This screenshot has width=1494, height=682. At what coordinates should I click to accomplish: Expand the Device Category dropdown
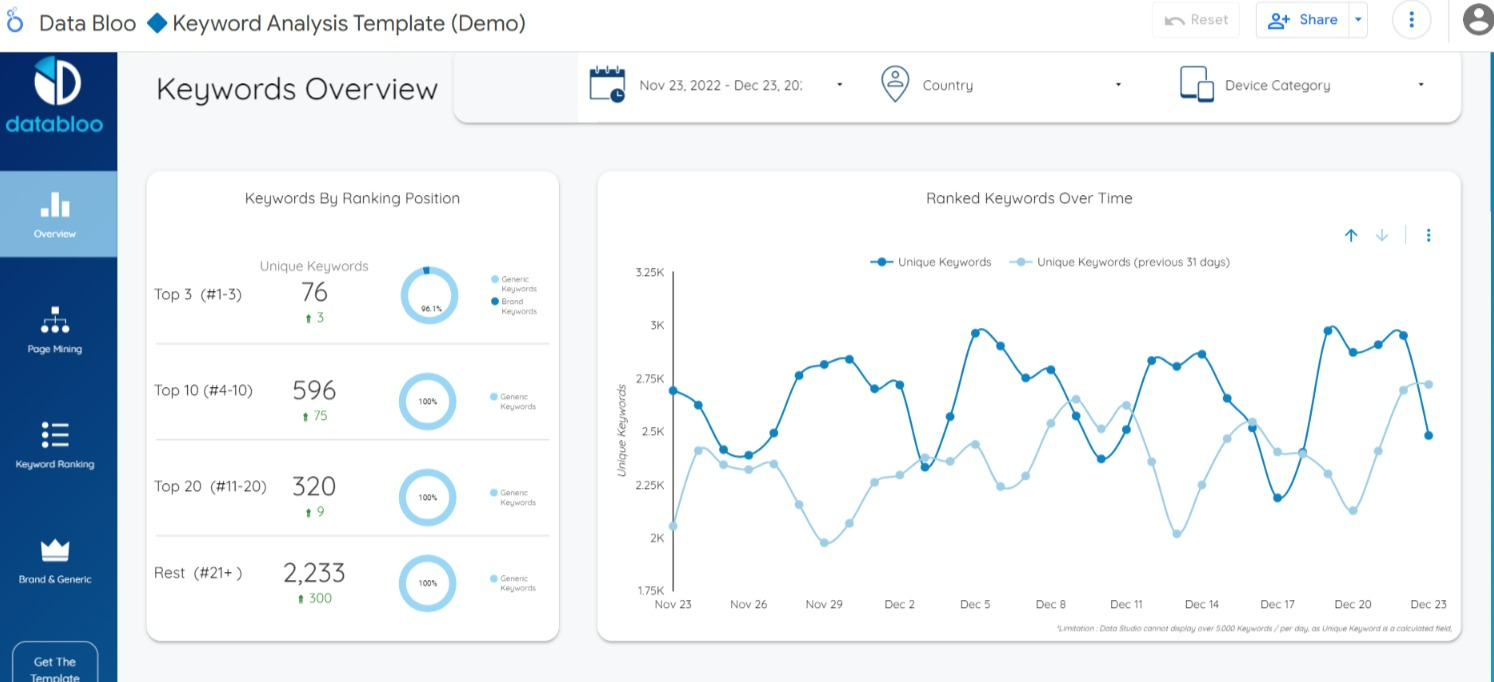pyautogui.click(x=1421, y=85)
